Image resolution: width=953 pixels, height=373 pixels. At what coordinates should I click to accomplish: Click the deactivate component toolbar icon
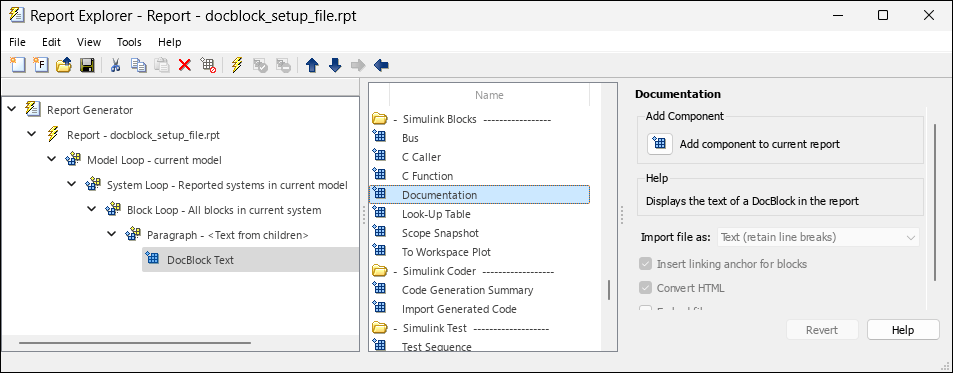pyautogui.click(x=208, y=65)
